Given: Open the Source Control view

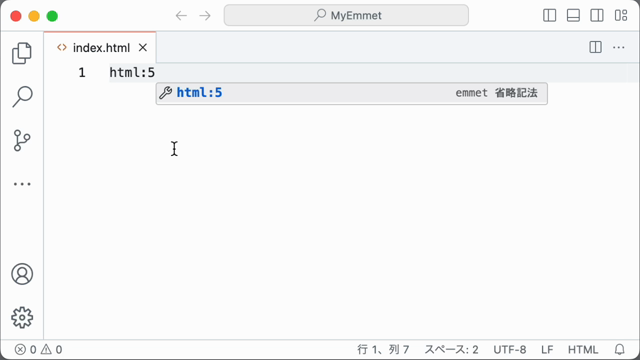Looking at the screenshot, I should [22, 140].
